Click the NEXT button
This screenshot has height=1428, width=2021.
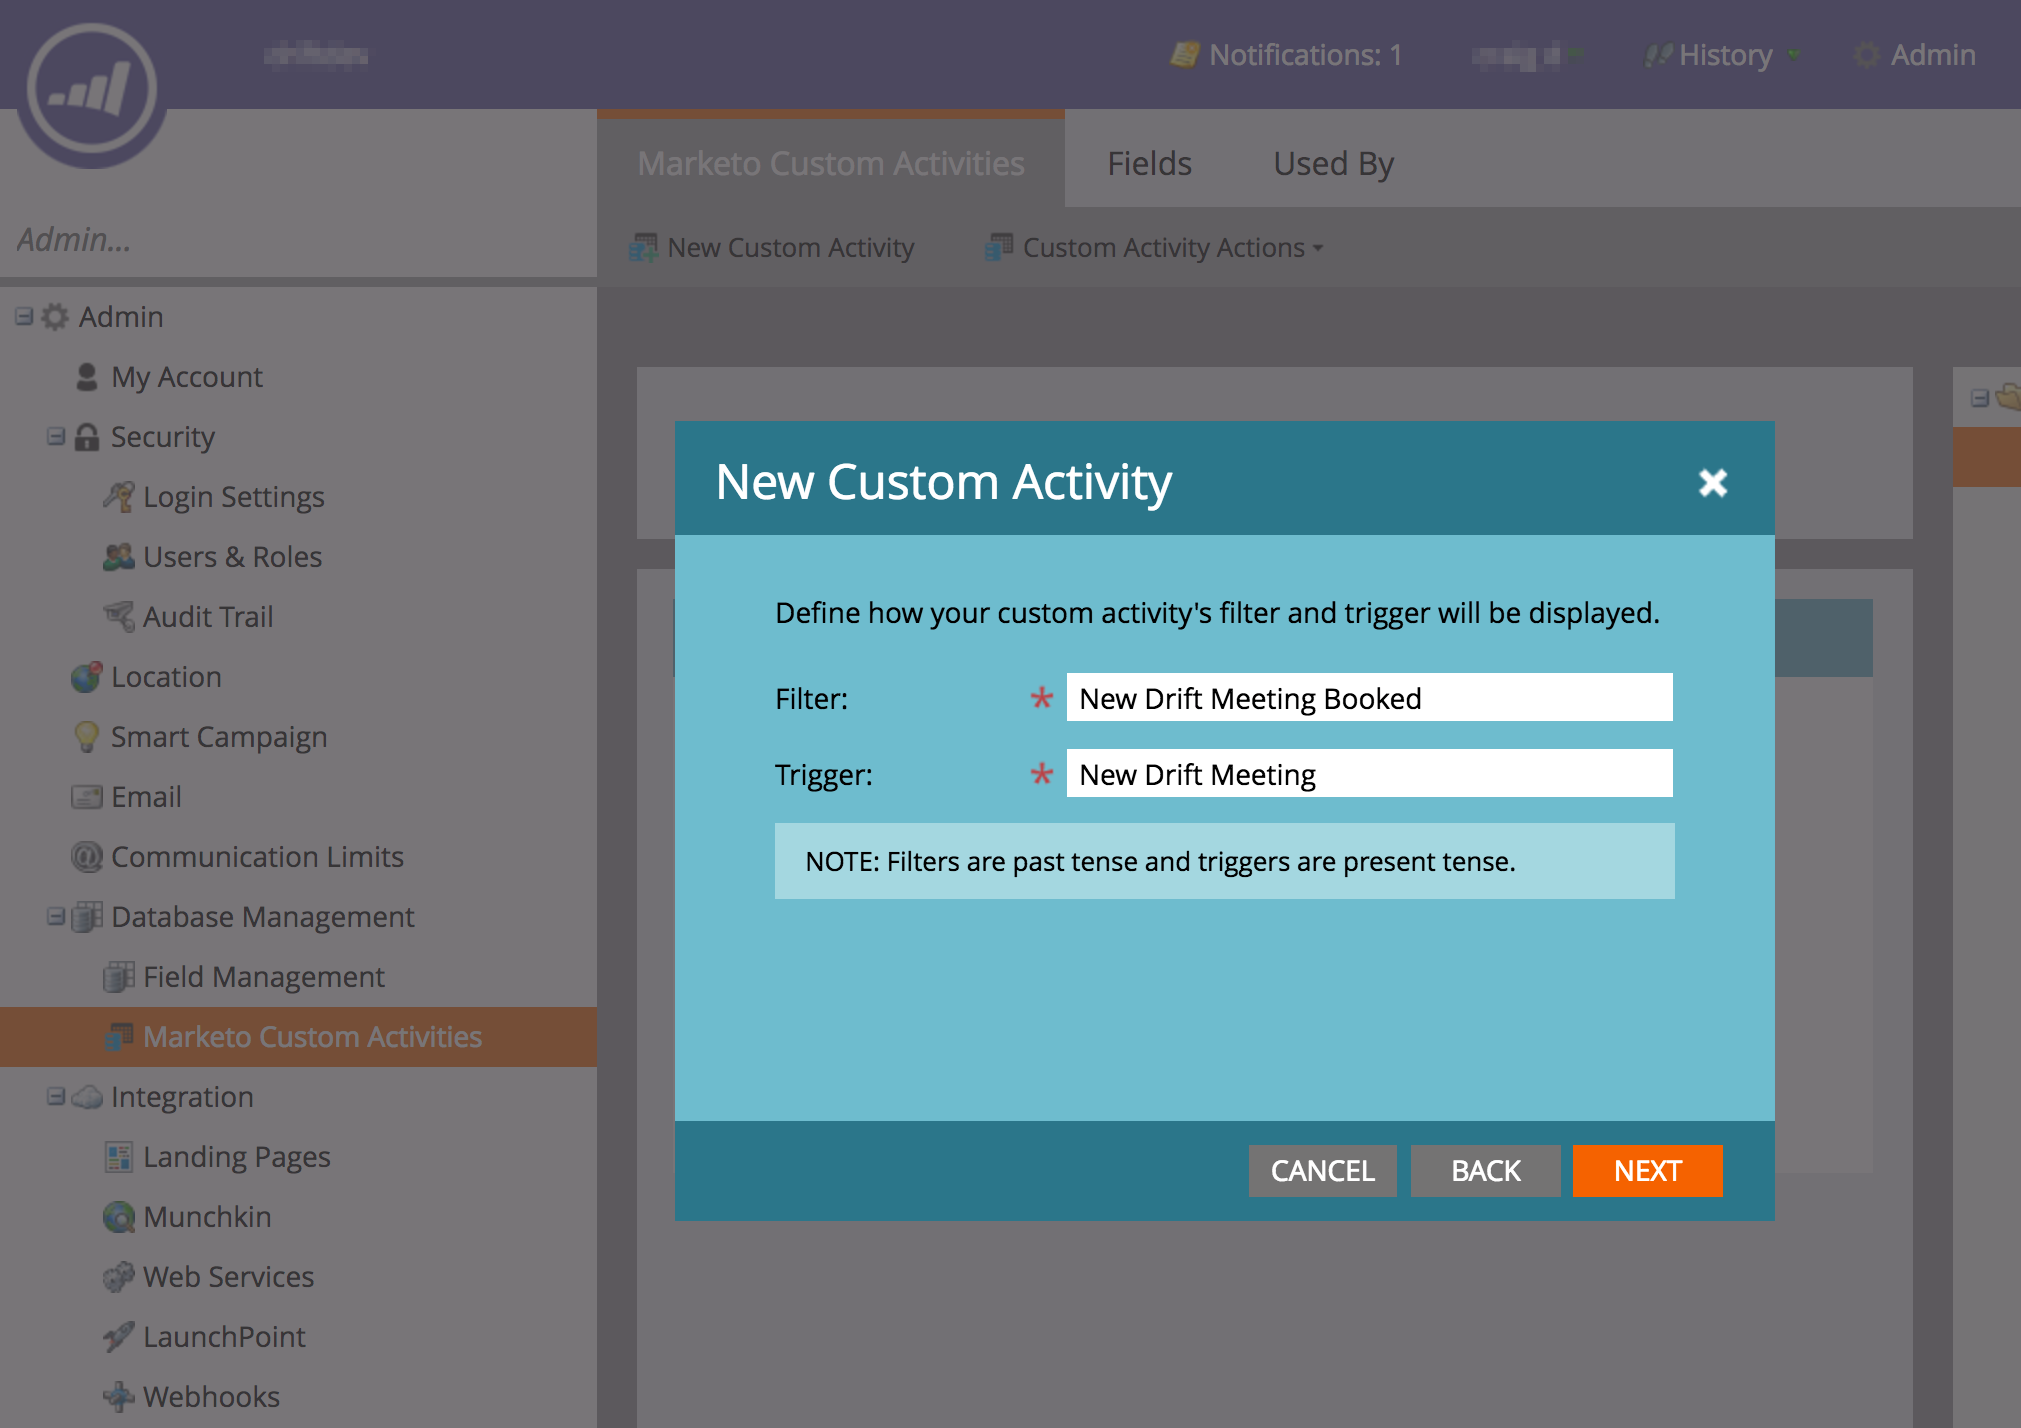1647,1170
